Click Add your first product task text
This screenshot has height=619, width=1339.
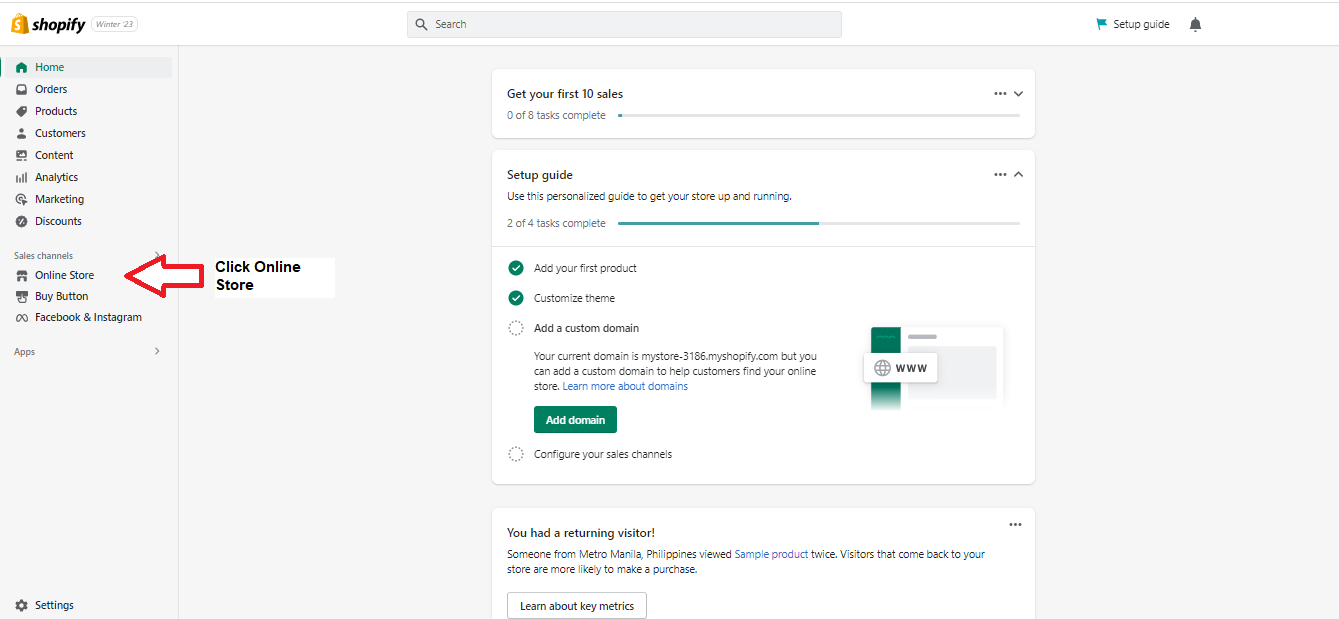585,268
